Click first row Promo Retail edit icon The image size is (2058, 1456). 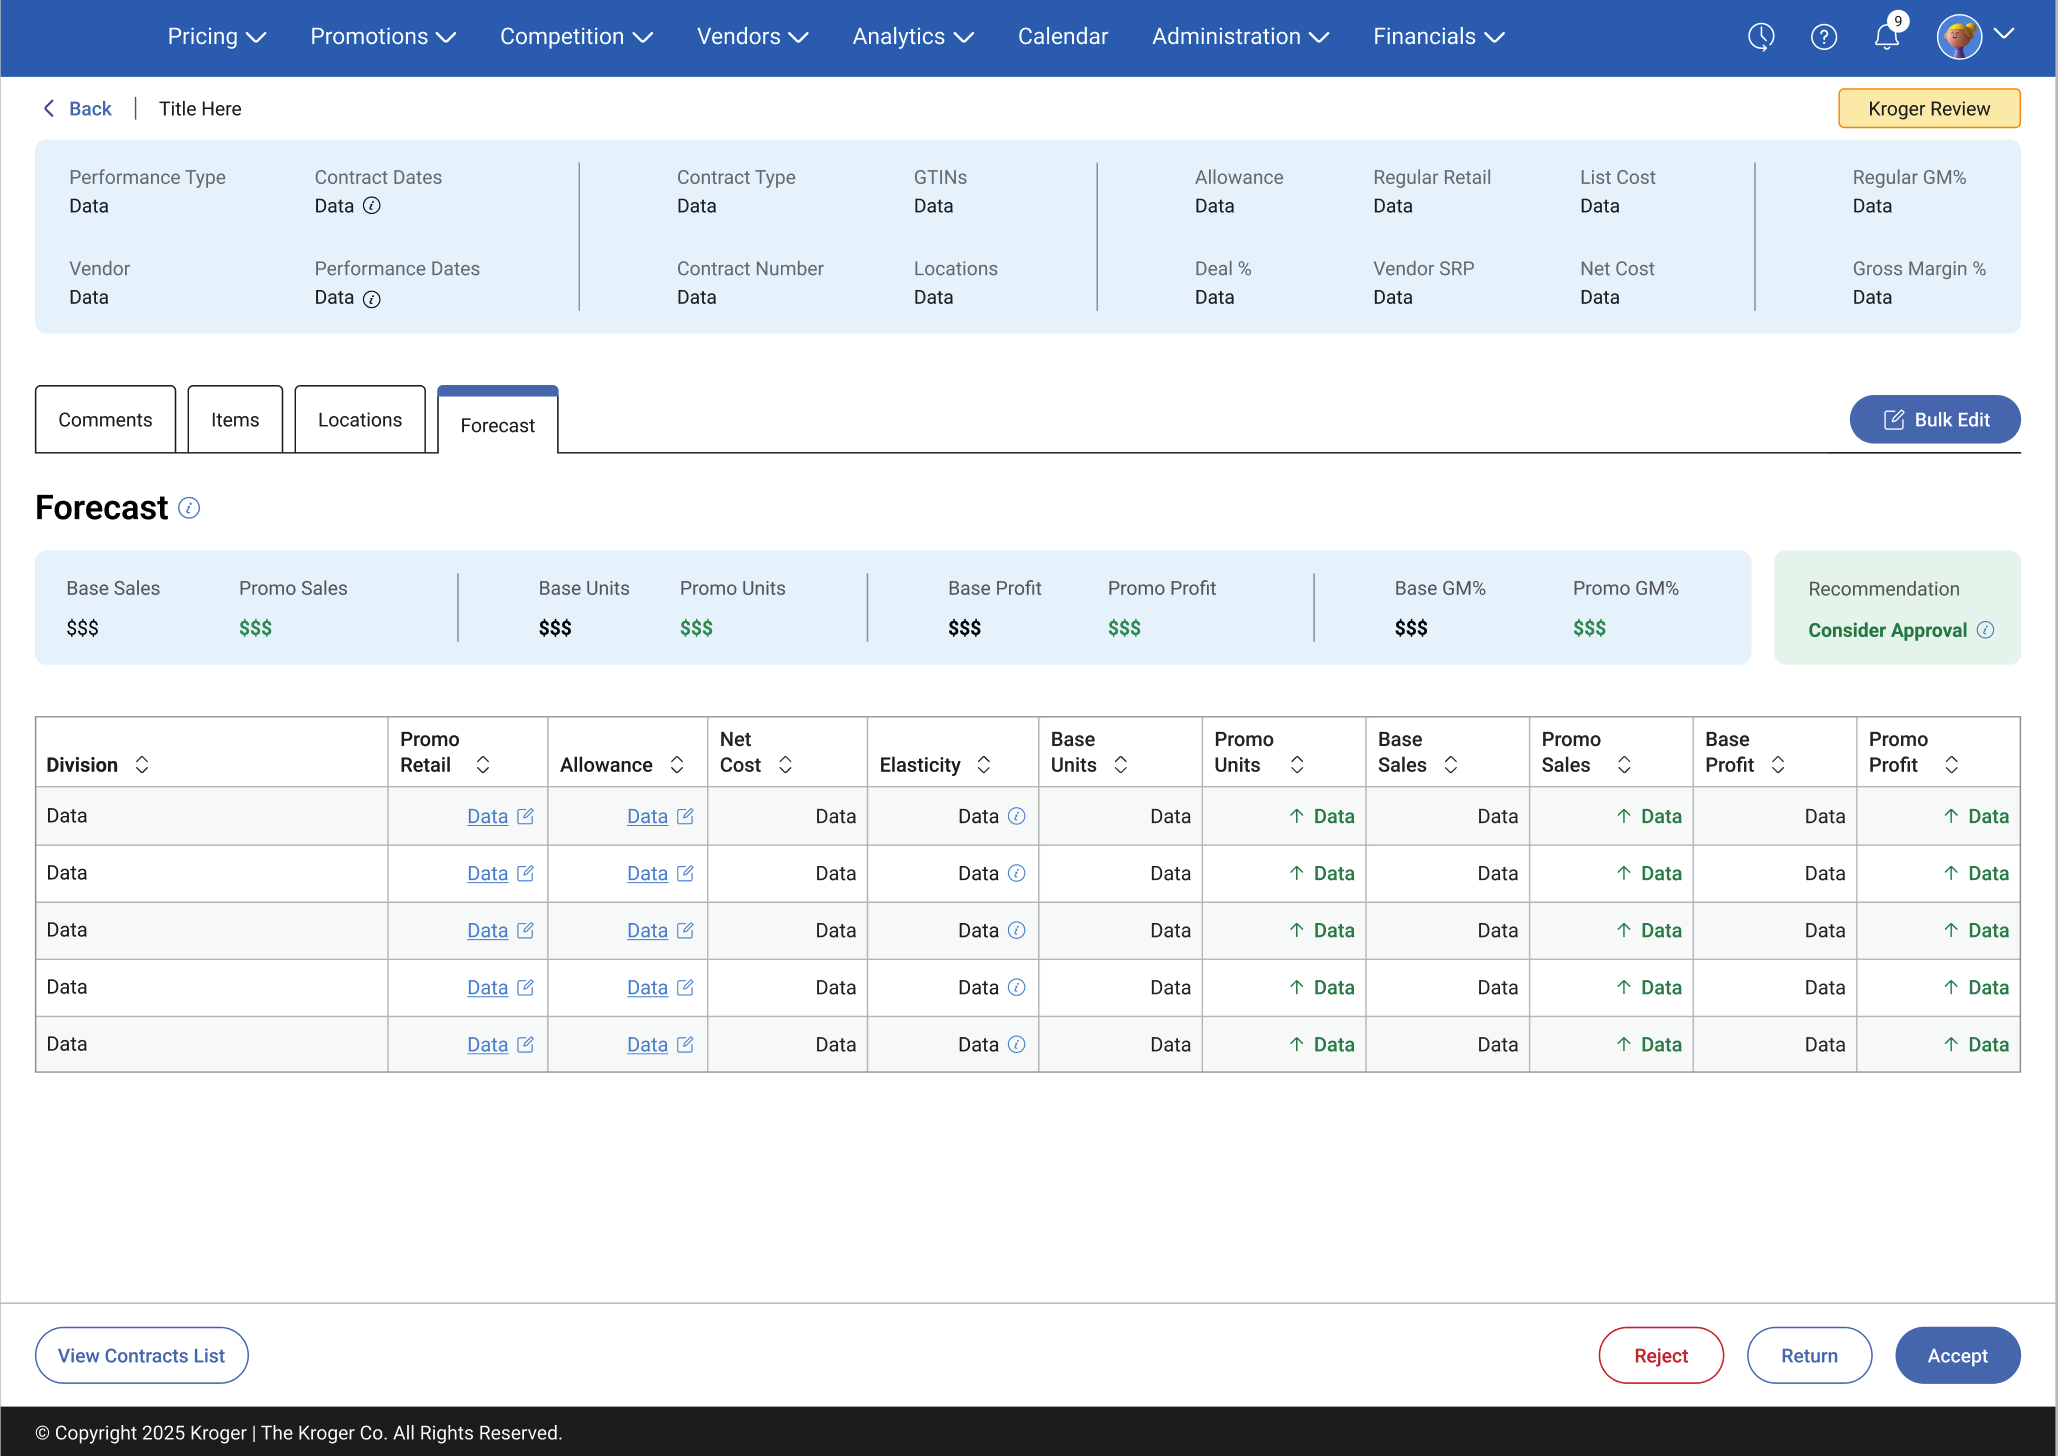point(525,816)
